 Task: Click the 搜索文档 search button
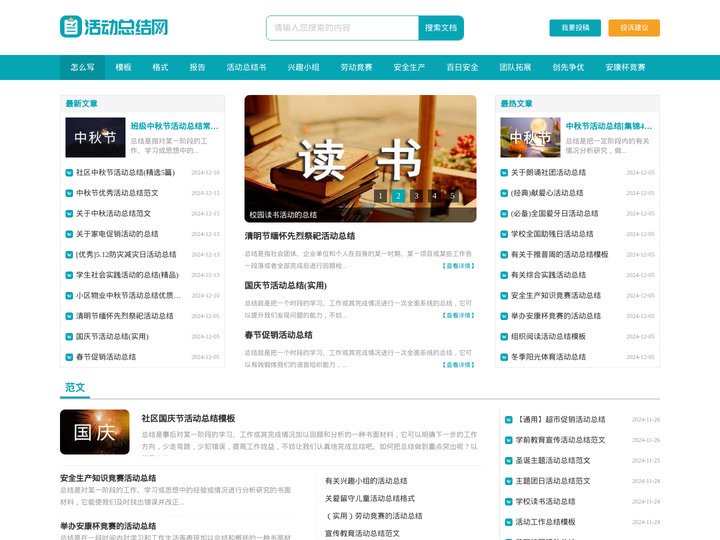pos(441,28)
